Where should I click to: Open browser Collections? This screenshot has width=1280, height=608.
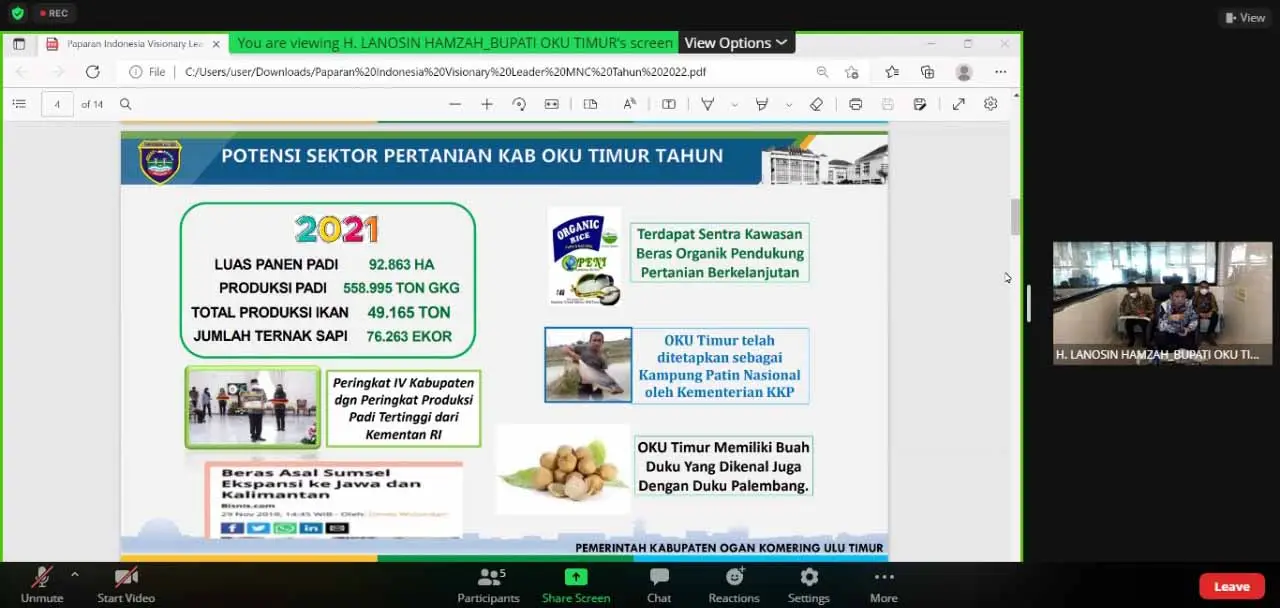coord(927,72)
